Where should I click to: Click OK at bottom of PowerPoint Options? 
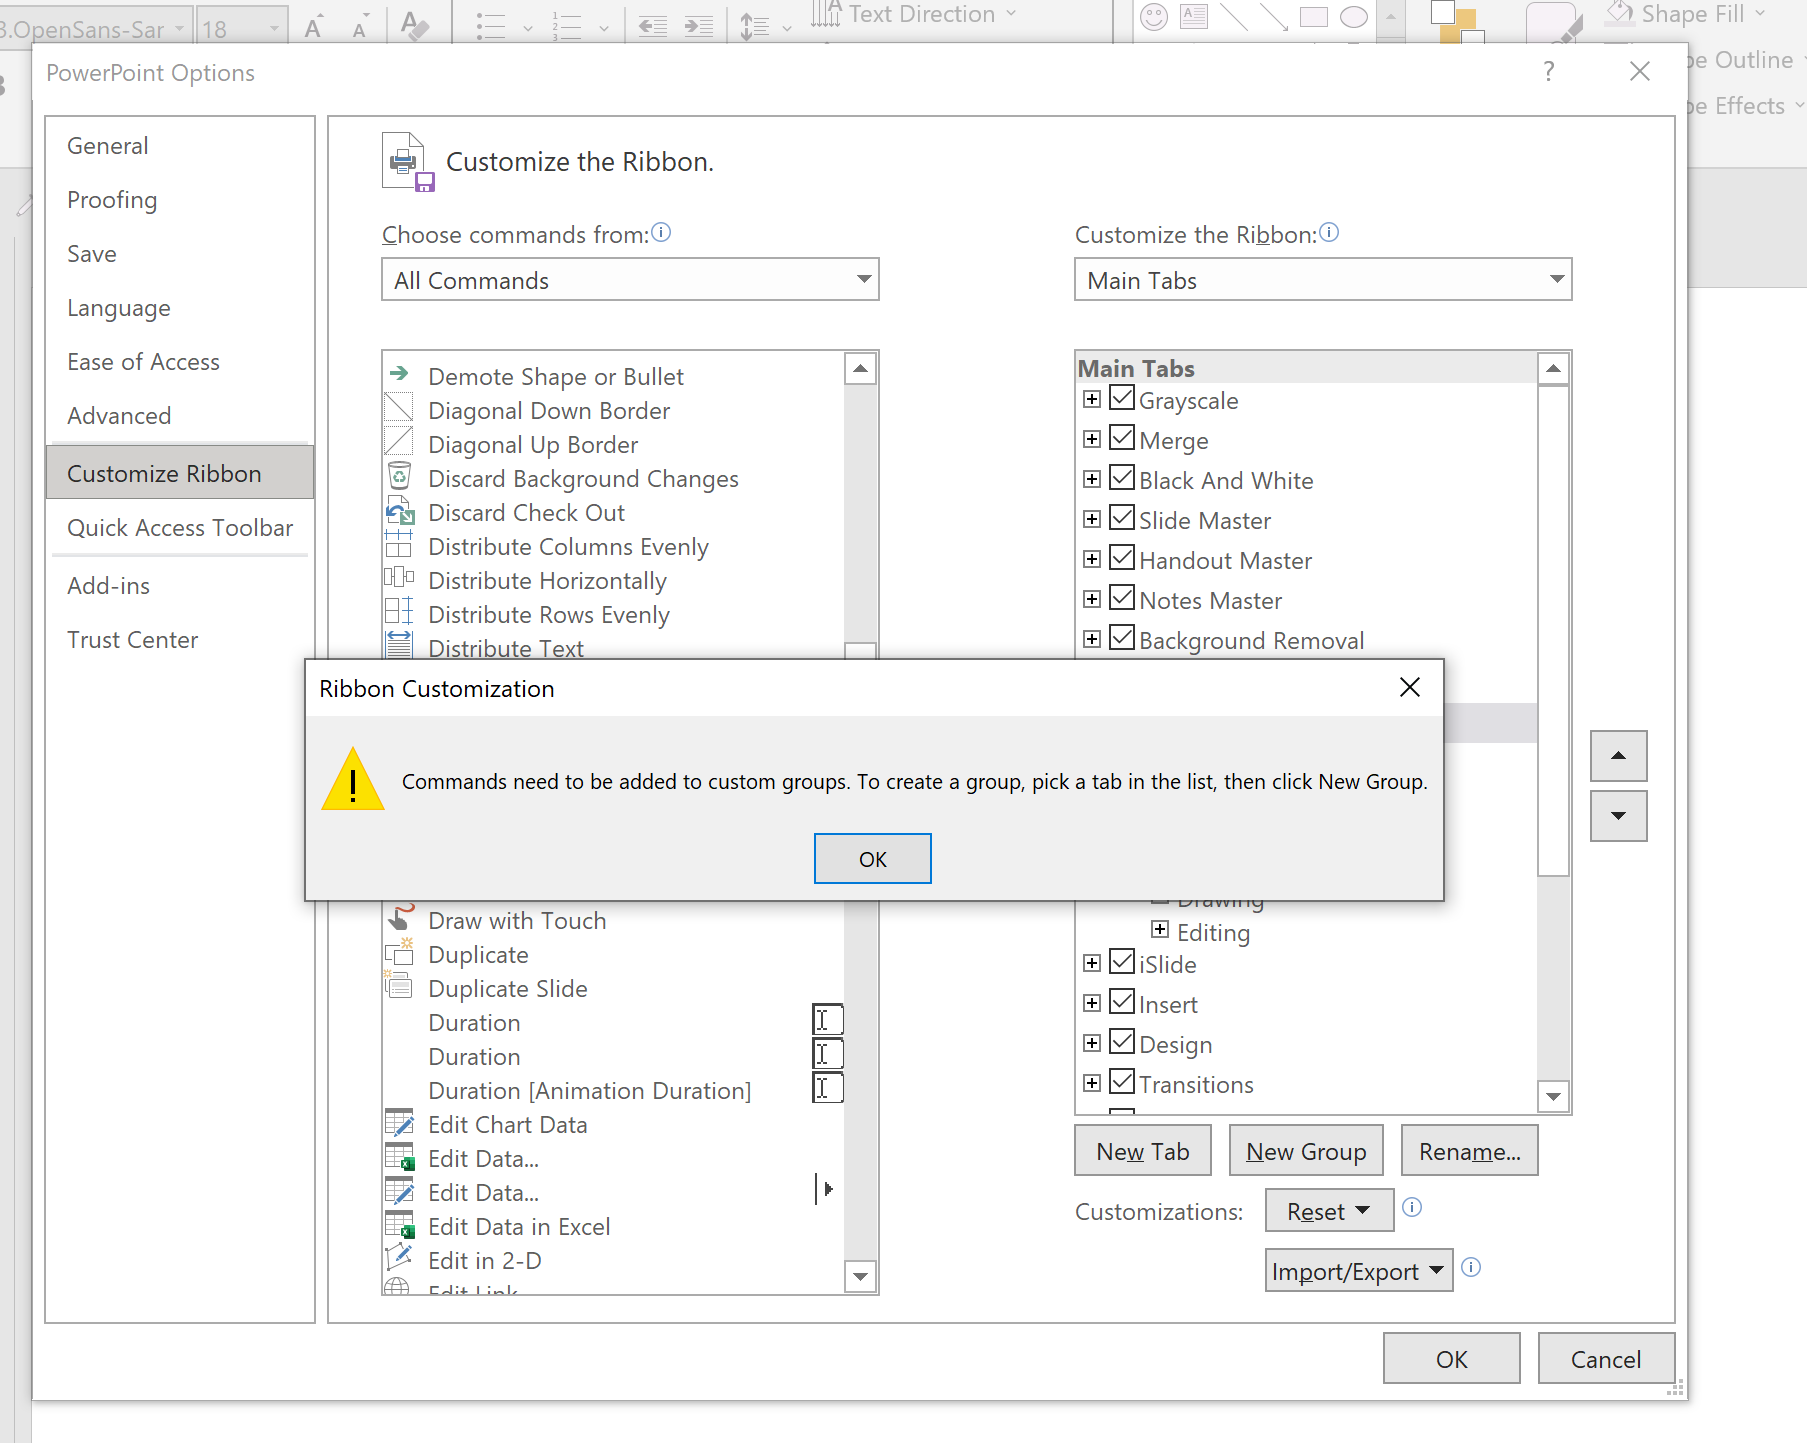pyautogui.click(x=1452, y=1359)
